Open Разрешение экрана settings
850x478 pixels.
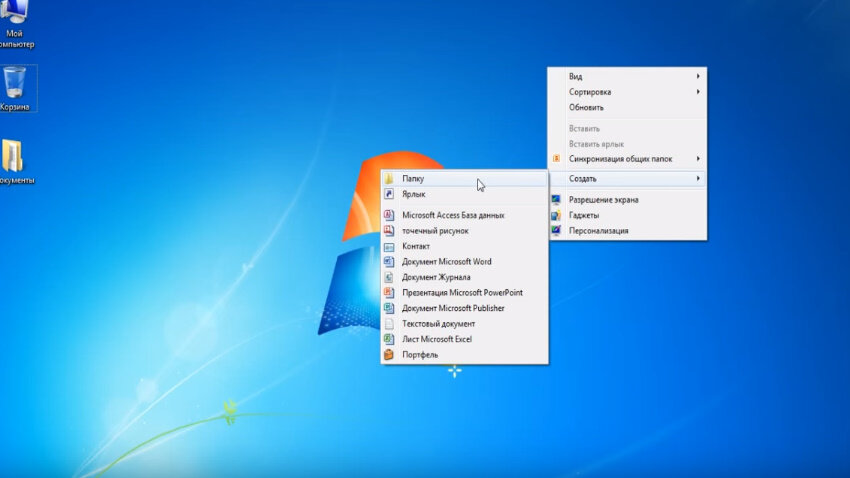(x=627, y=199)
